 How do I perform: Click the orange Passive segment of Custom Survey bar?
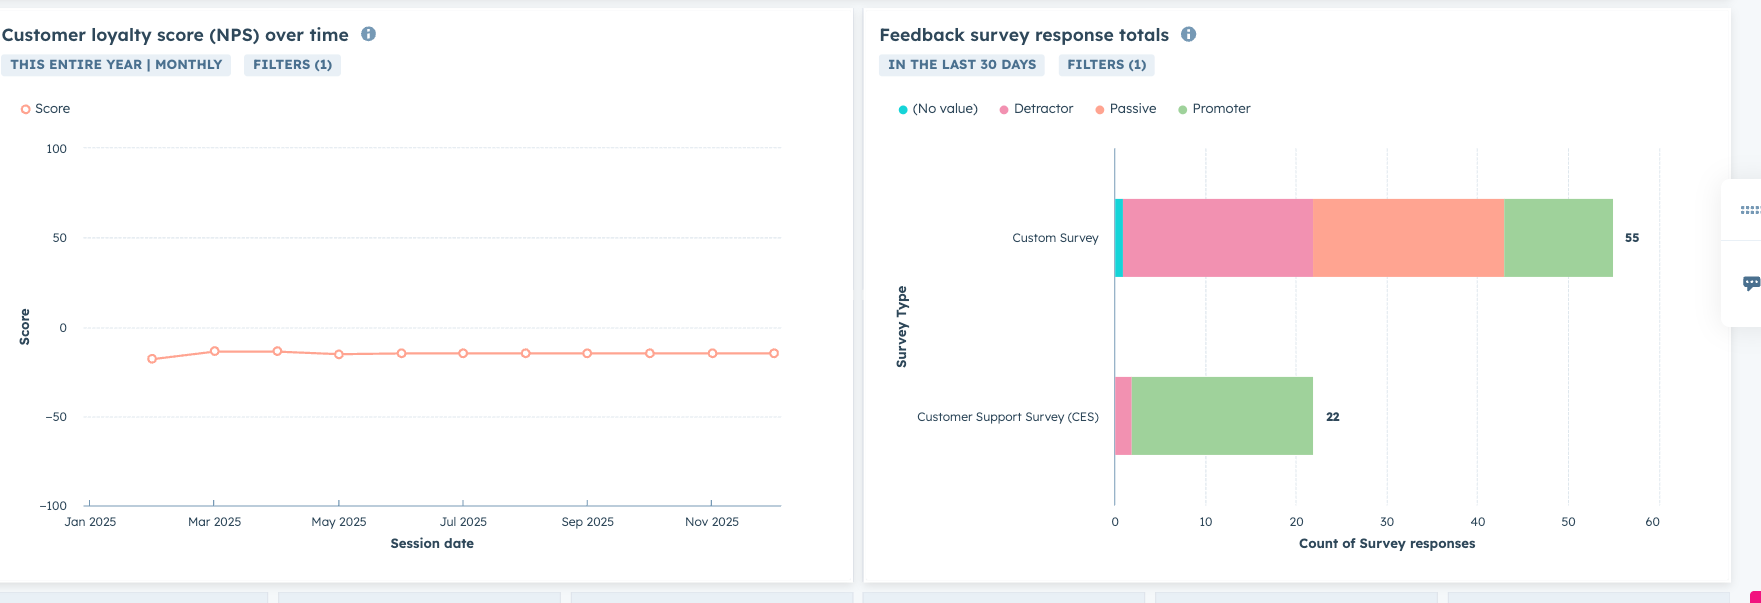click(1408, 238)
